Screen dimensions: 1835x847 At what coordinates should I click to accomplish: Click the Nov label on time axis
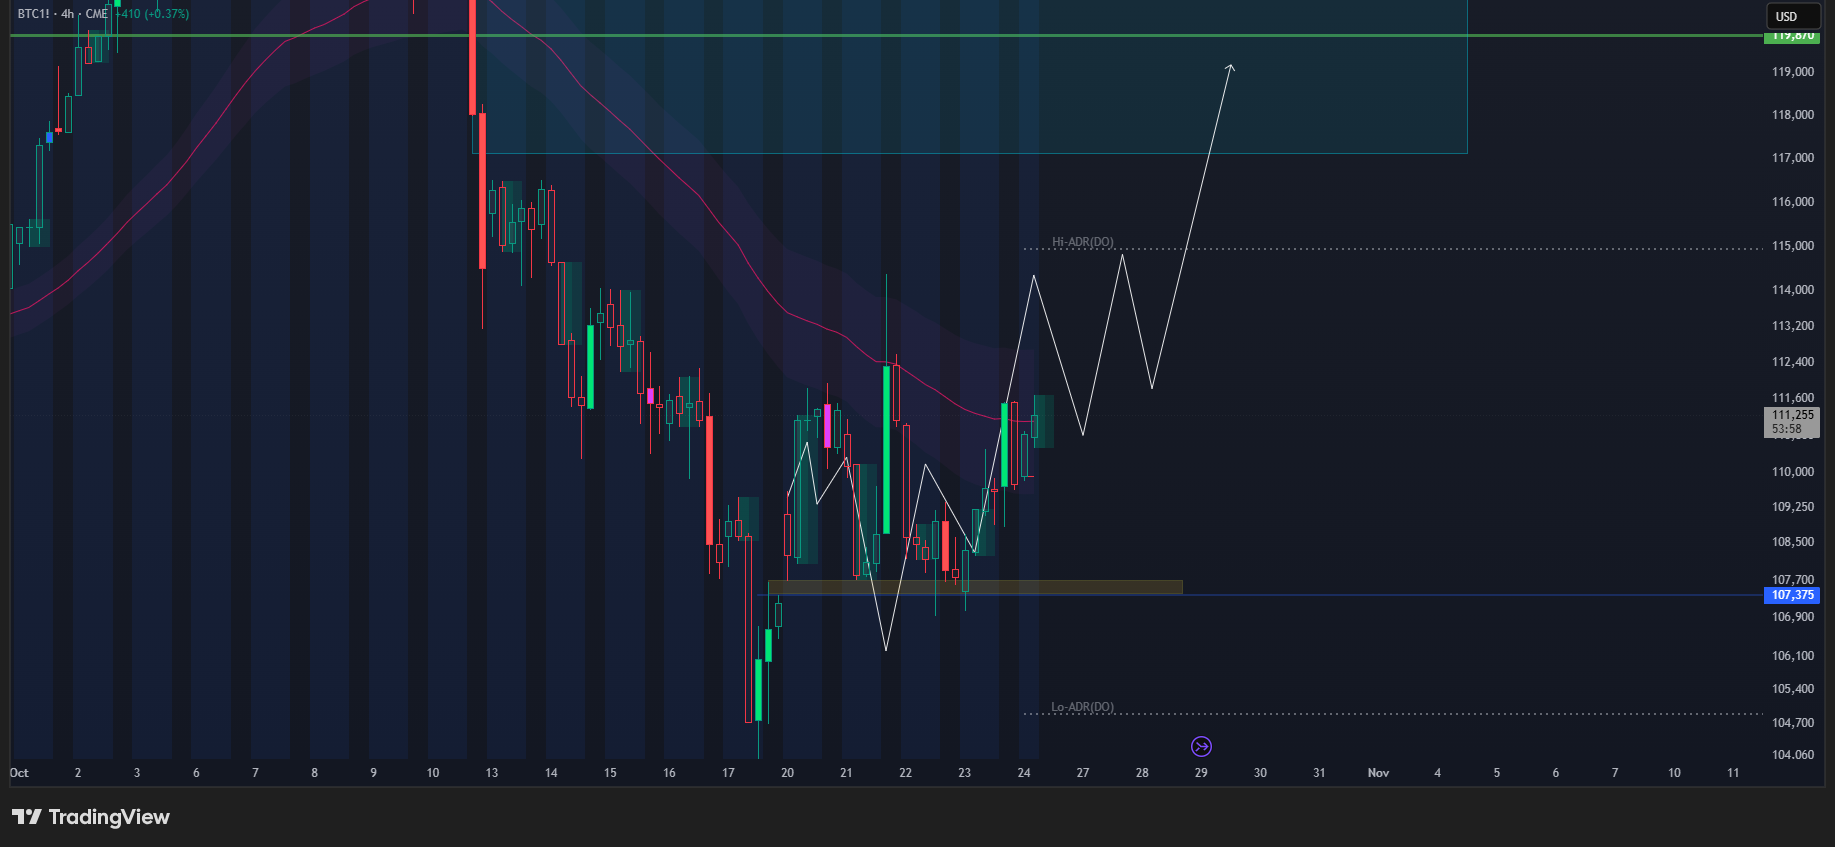pos(1378,773)
